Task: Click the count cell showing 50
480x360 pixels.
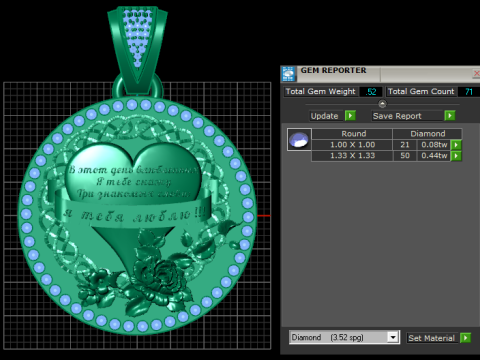Action: 405,156
